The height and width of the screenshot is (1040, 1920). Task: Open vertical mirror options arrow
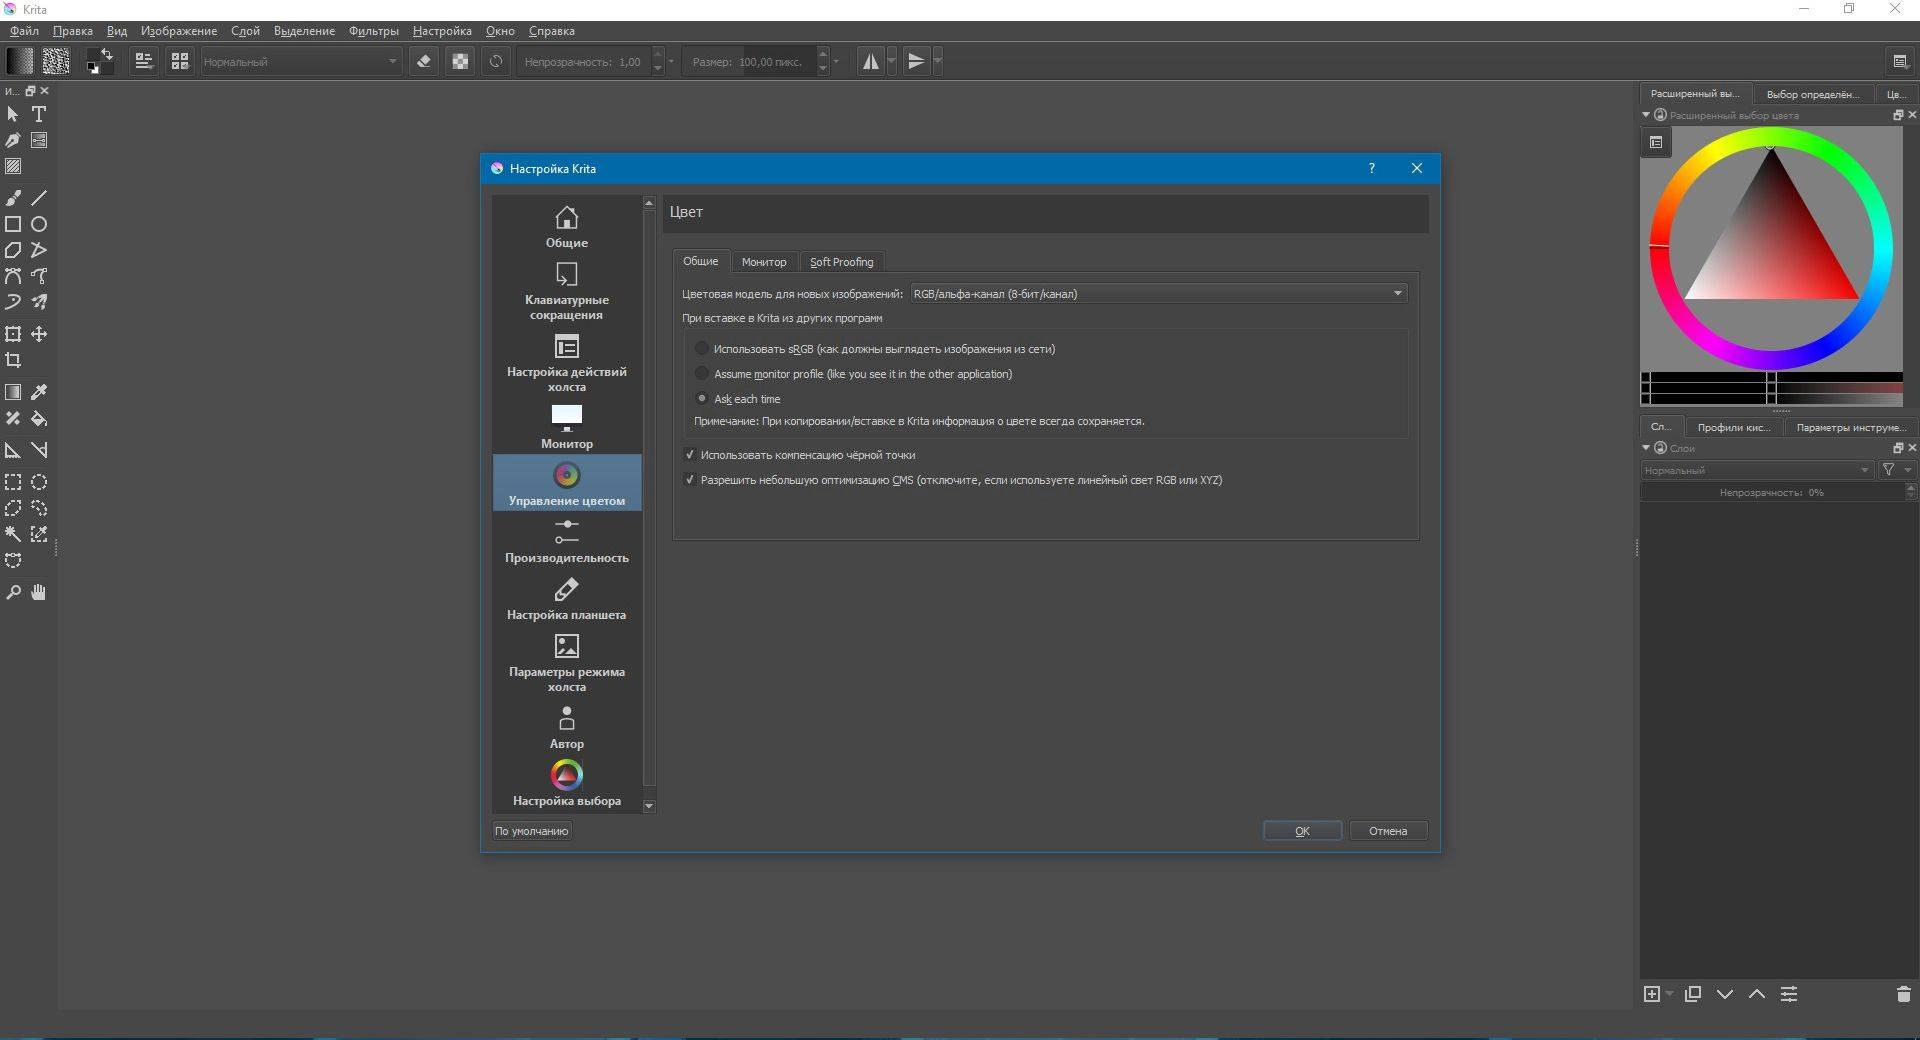coord(937,61)
